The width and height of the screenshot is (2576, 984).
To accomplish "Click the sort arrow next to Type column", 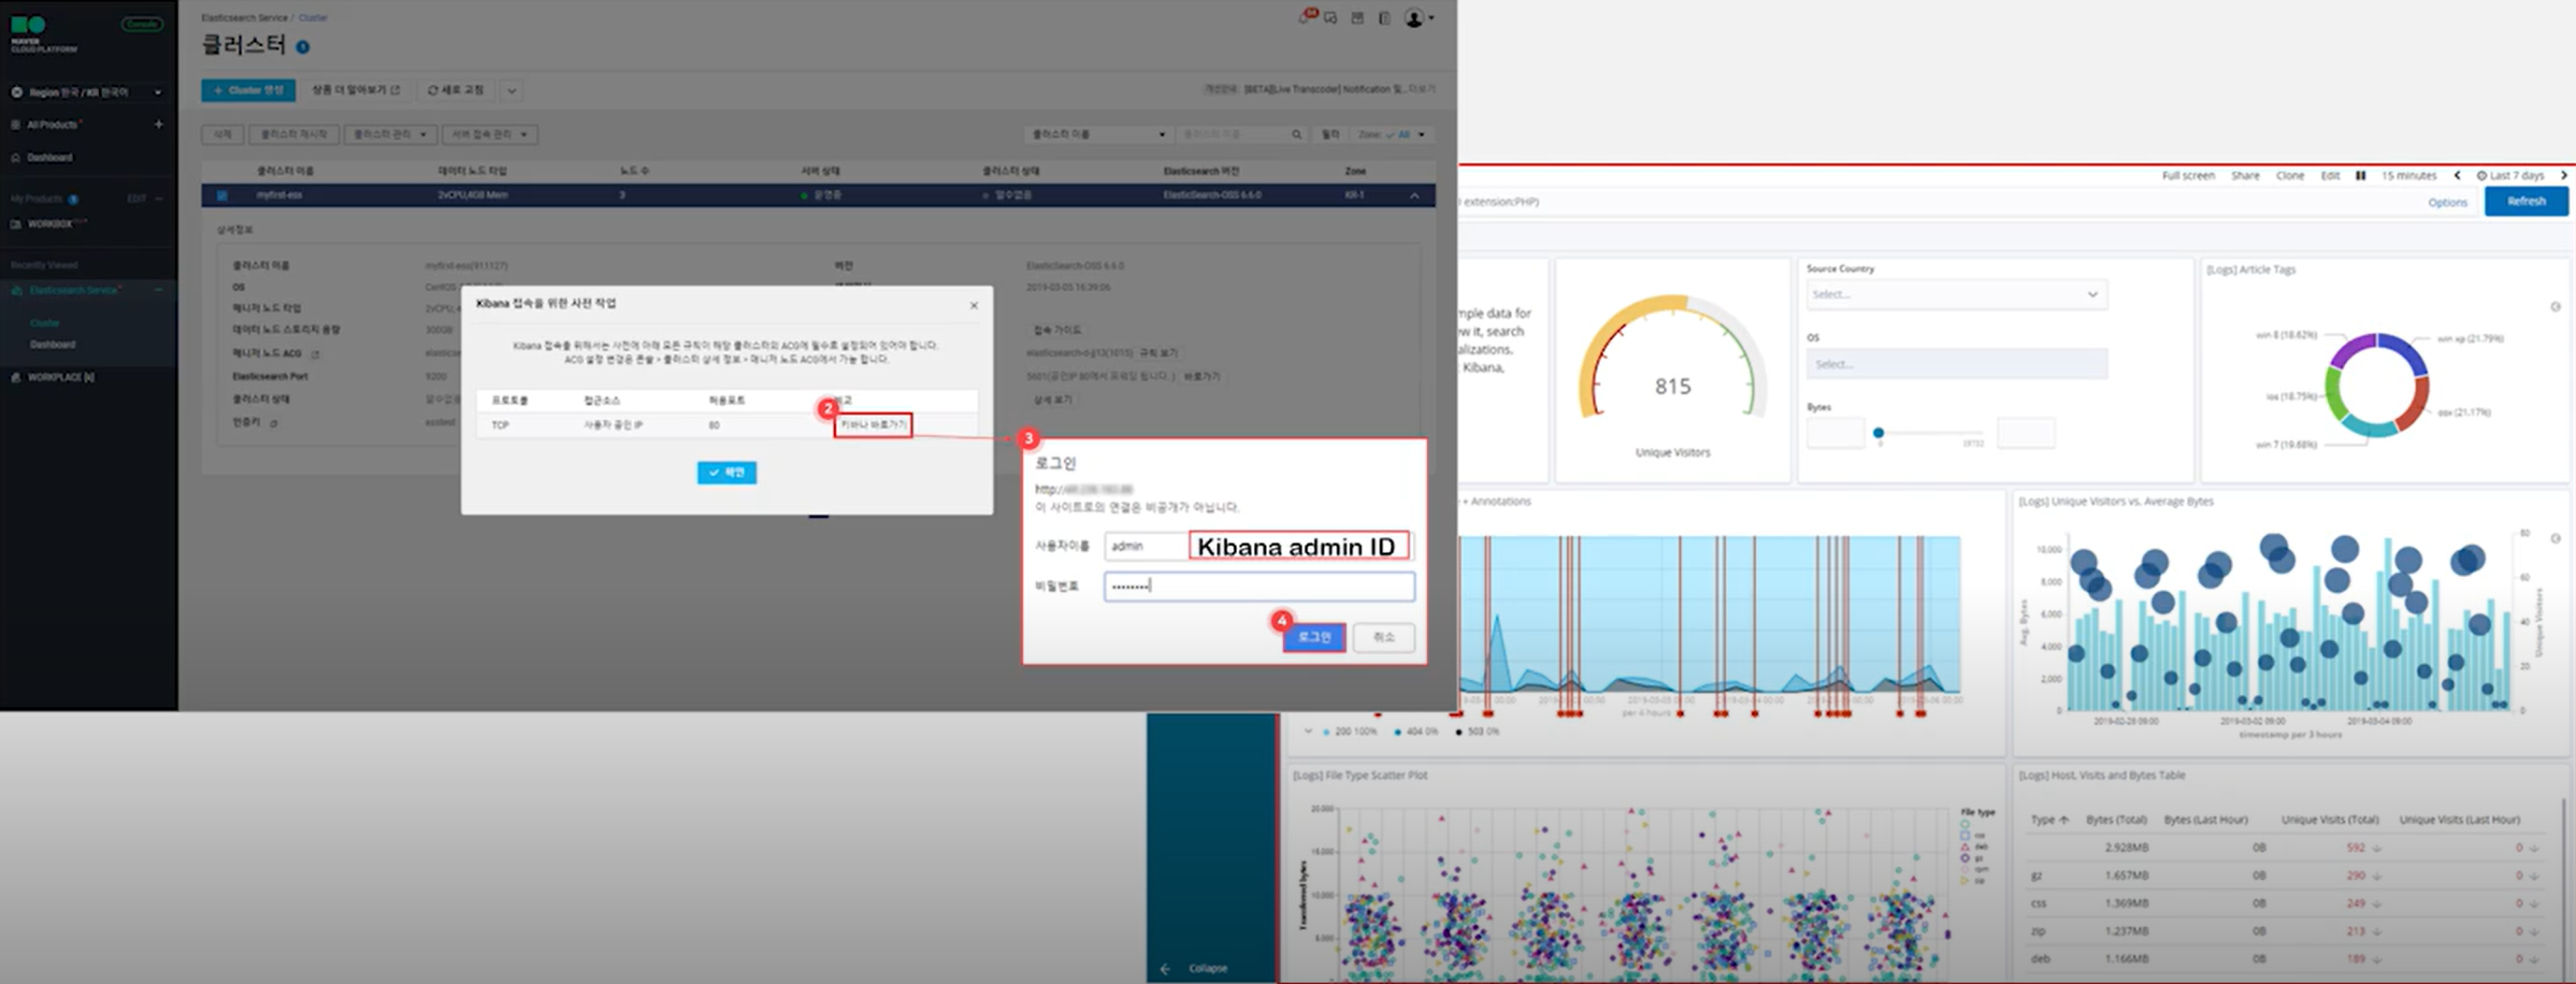I will tap(2063, 820).
